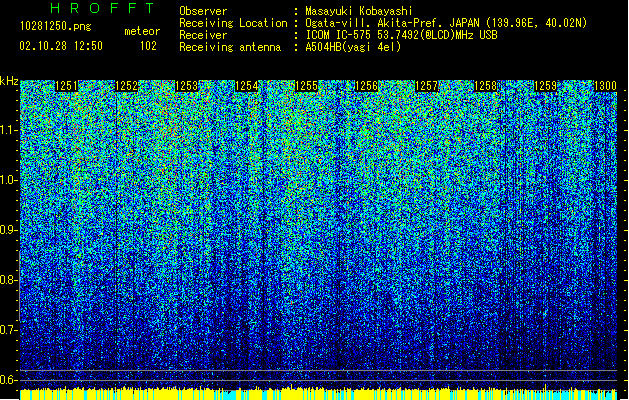Click the 0.8 kHz axis label
The height and width of the screenshot is (400, 629).
pos(8,280)
